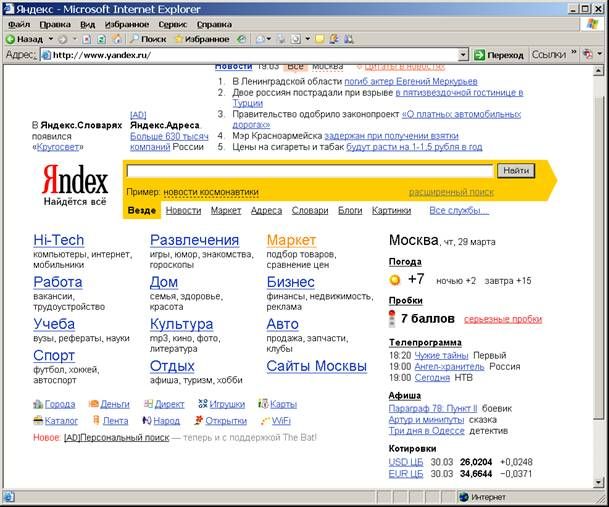
Task: Click the Forward arrow toolbar icon
Action: (63, 39)
